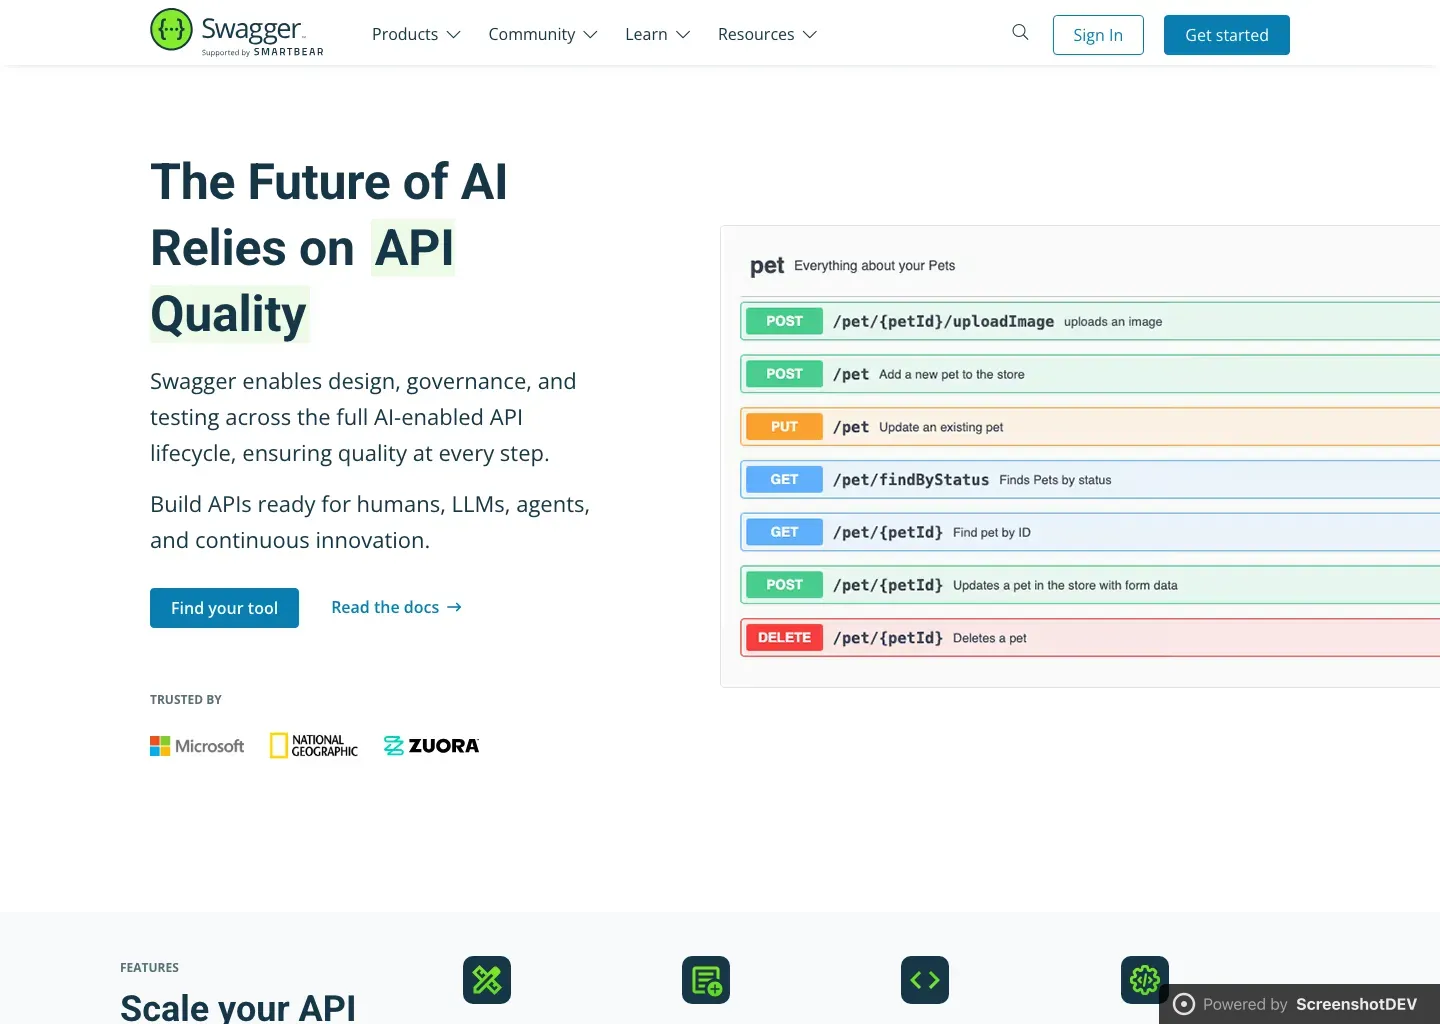Click the Sign In button
Viewport: 1440px width, 1024px height.
[1098, 35]
